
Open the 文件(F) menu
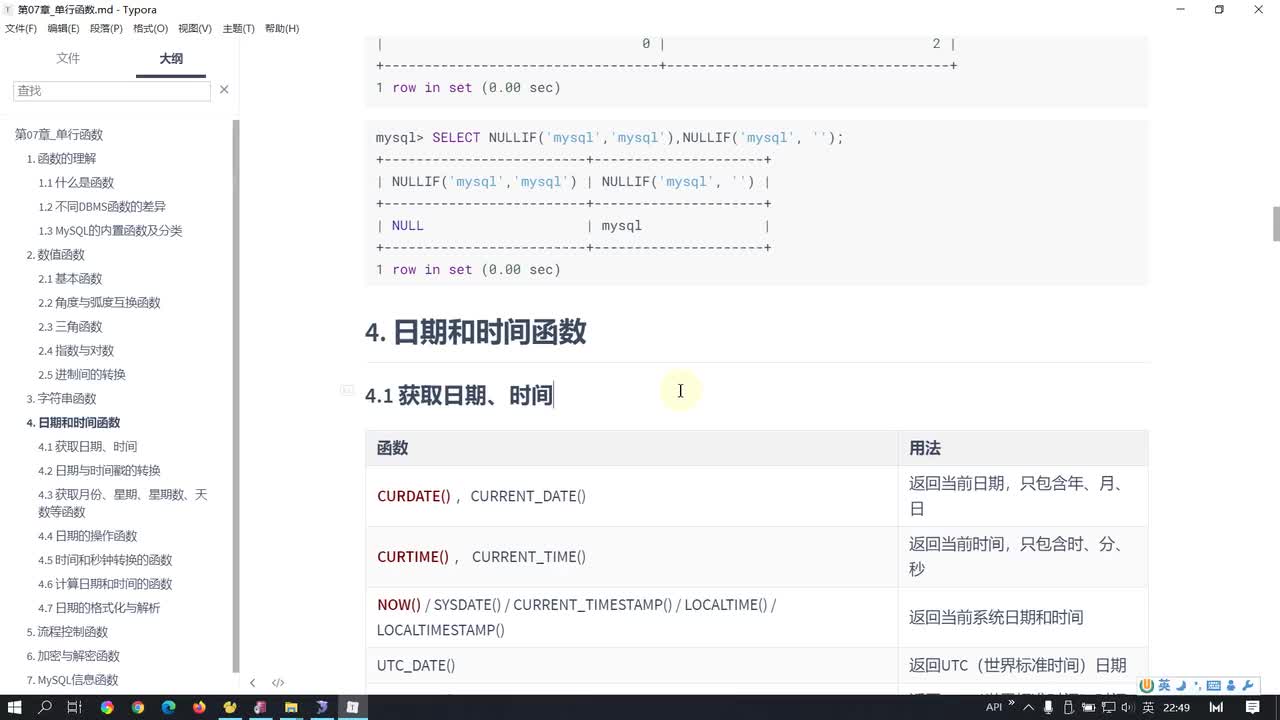pyautogui.click(x=21, y=28)
